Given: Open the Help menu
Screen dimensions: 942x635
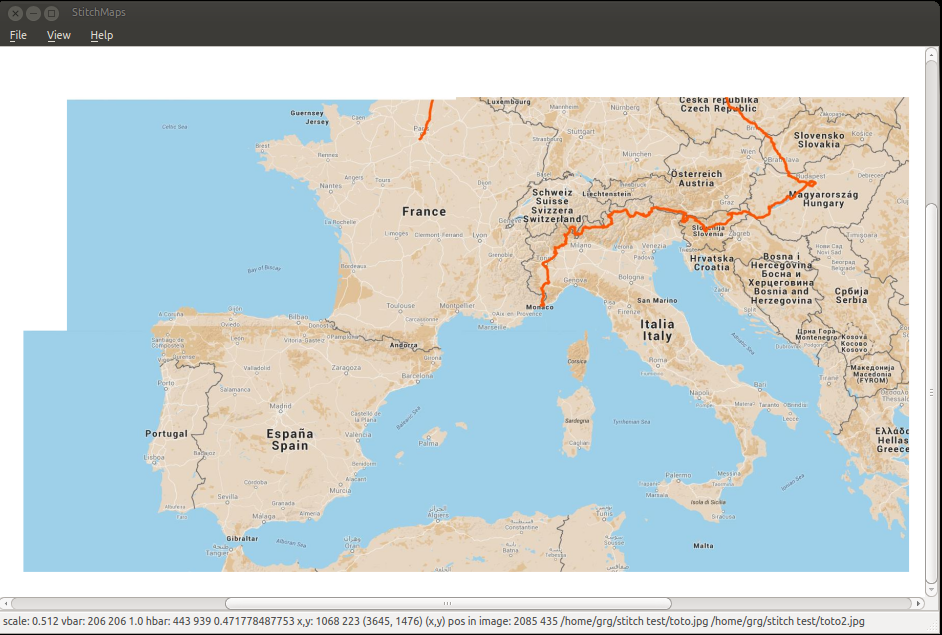Looking at the screenshot, I should [x=101, y=35].
